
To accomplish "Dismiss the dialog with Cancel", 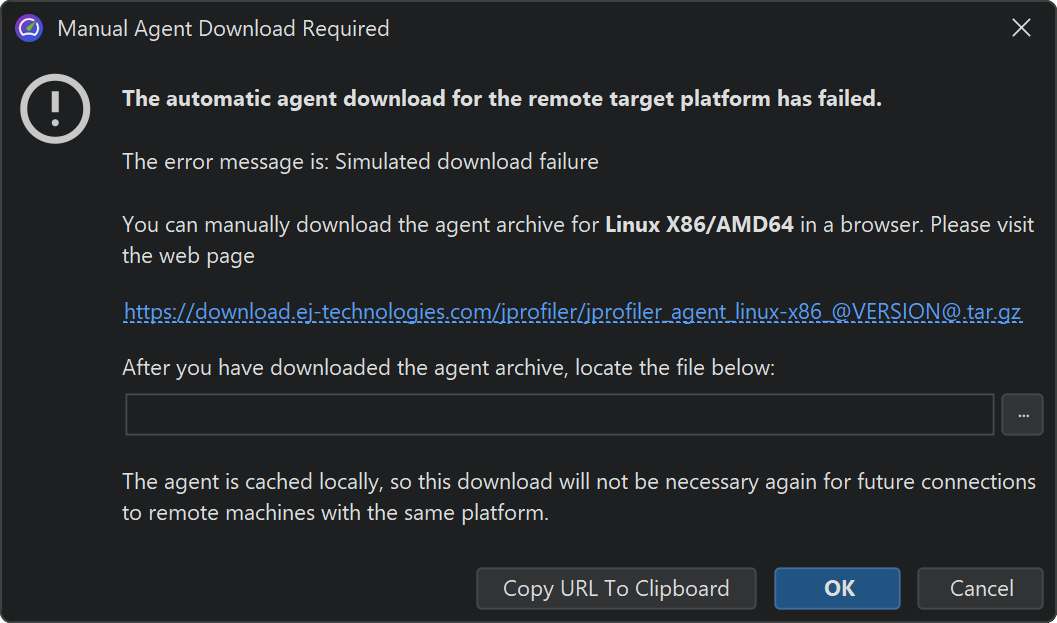I will (980, 588).
